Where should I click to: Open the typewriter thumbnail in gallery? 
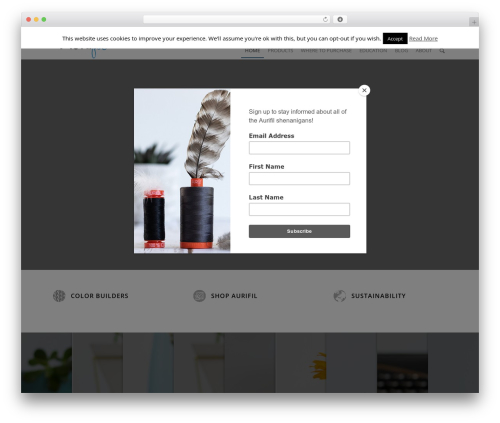pyautogui.click(x=402, y=363)
